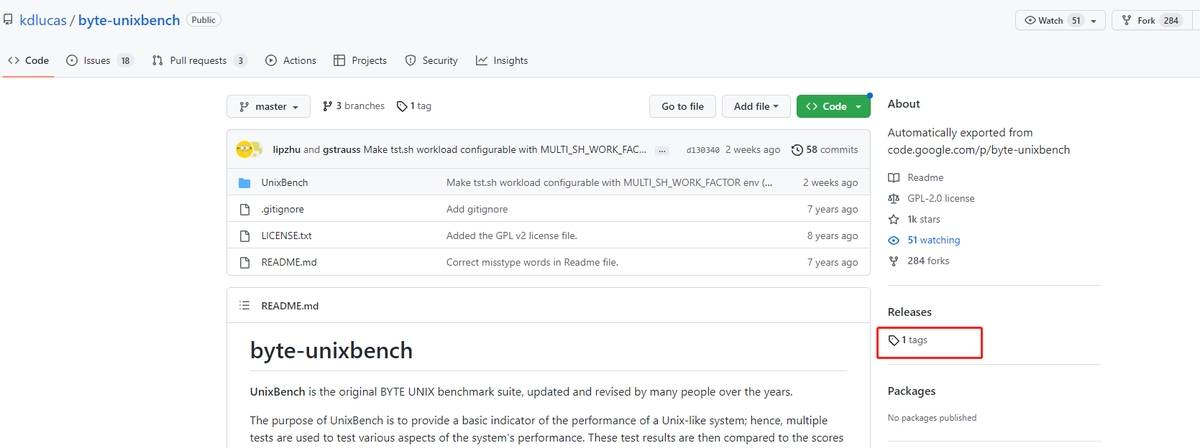Click the repository book icon
1200x448 pixels.
pos(8,20)
